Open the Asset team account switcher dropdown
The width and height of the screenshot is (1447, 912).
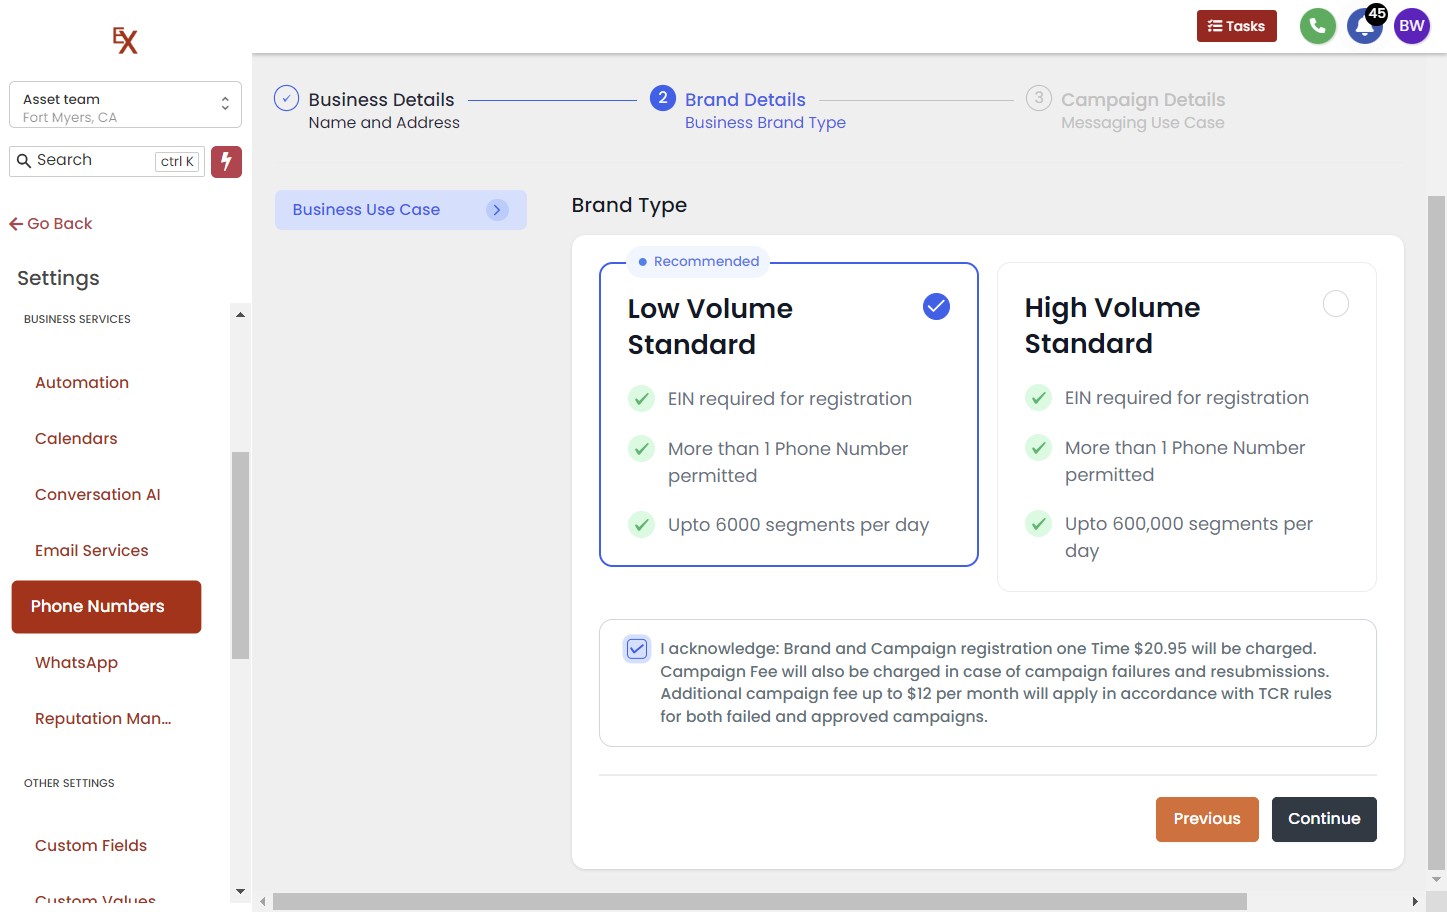pos(125,105)
